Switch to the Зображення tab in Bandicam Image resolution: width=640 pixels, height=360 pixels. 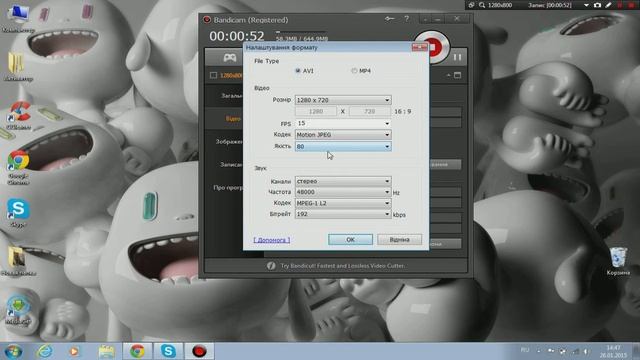coord(229,142)
